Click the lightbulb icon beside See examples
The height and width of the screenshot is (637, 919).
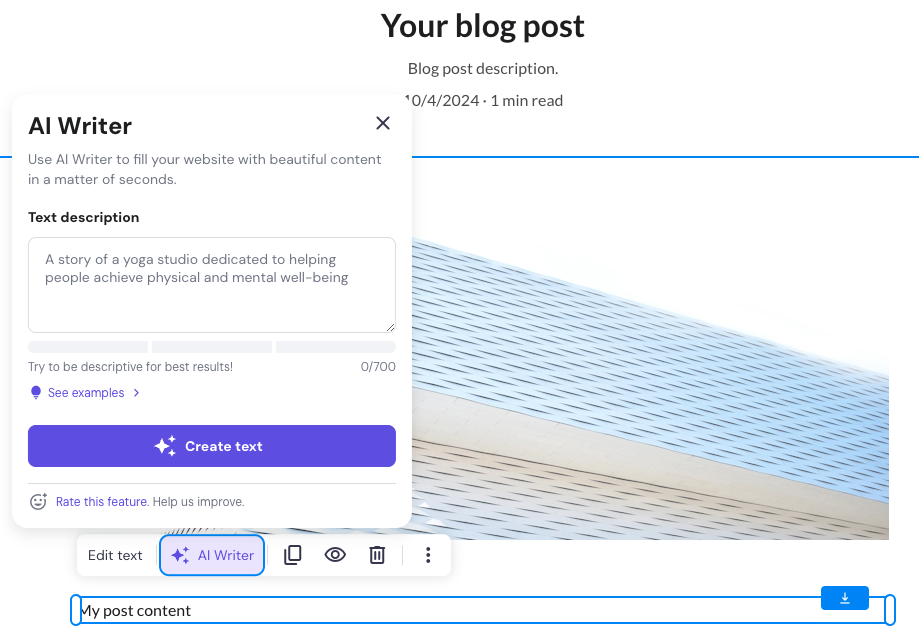tap(36, 392)
